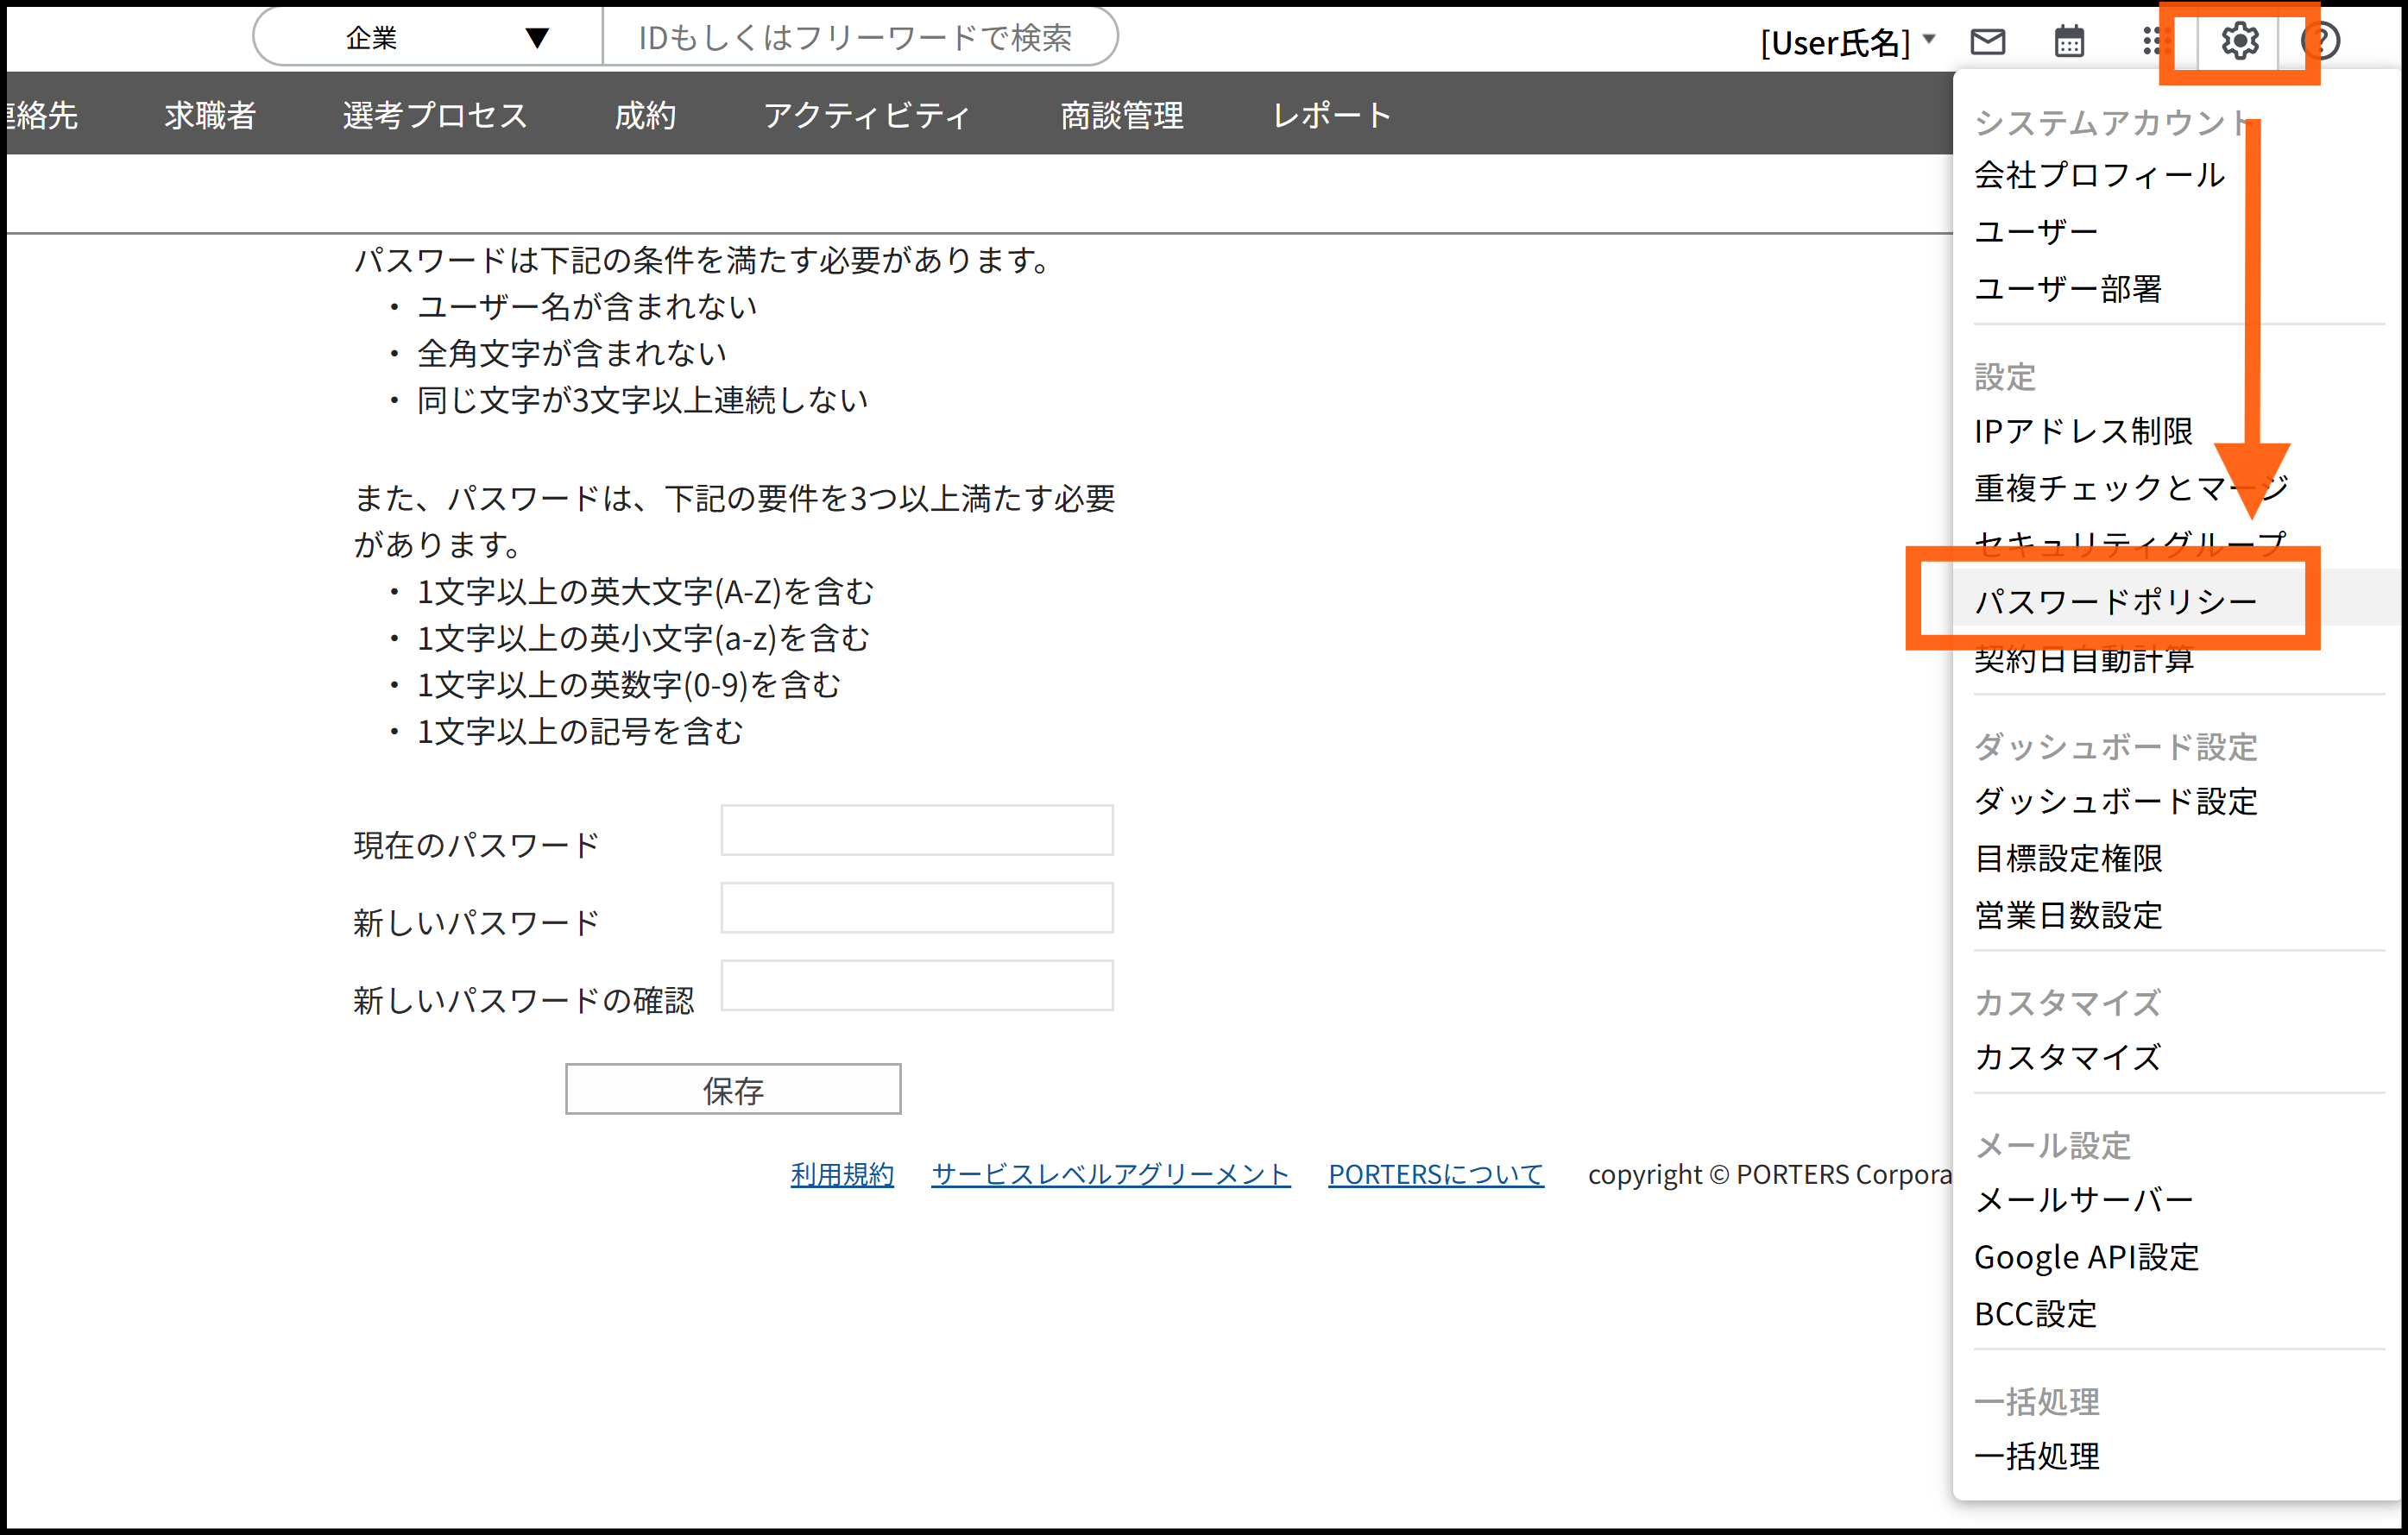Screen dimensions: 2408x1535
Task: Open the settings gear icon
Action: coord(2240,40)
